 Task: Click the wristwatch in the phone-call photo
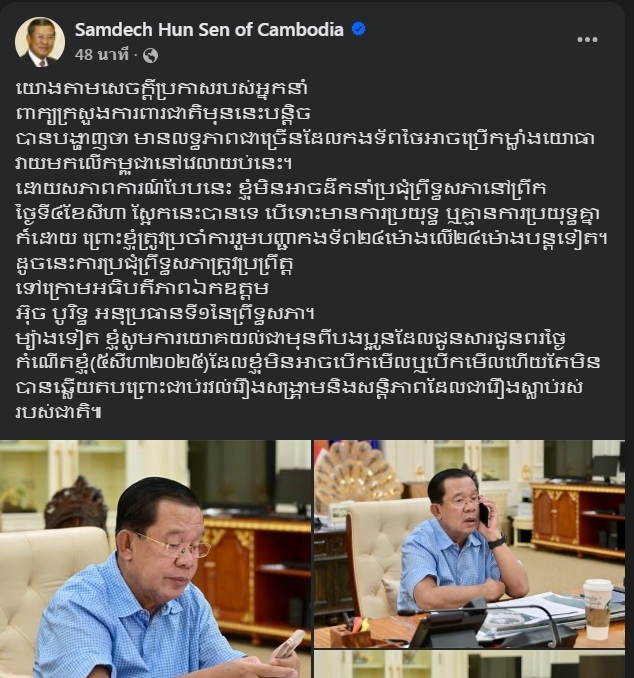(x=497, y=540)
